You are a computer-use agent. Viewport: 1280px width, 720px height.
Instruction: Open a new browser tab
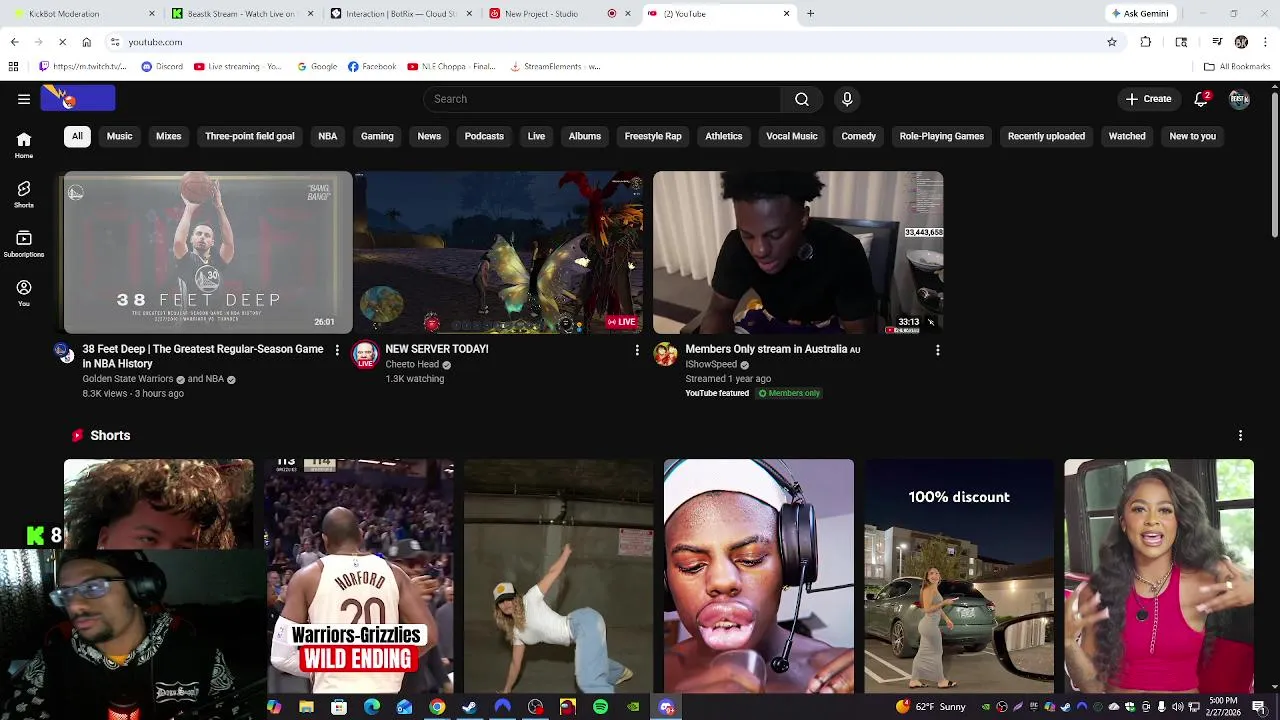pyautogui.click(x=810, y=14)
